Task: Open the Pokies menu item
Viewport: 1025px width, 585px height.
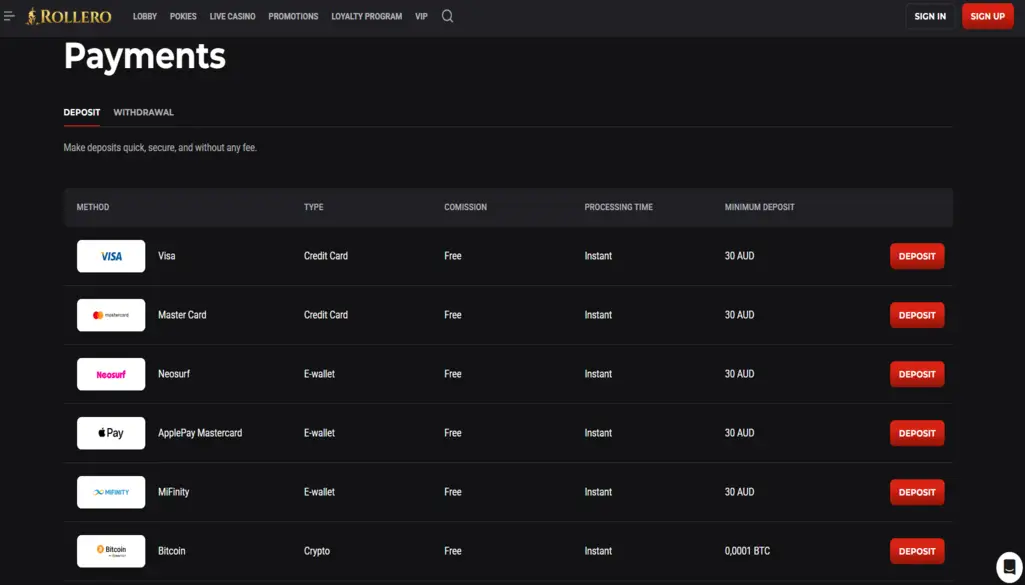Action: [x=183, y=16]
